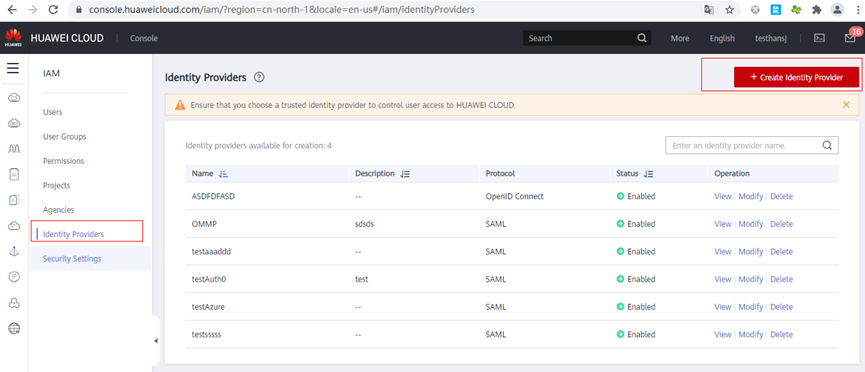This screenshot has height=372, width=865.
Task: Dismiss the orange warning banner
Action: click(846, 104)
